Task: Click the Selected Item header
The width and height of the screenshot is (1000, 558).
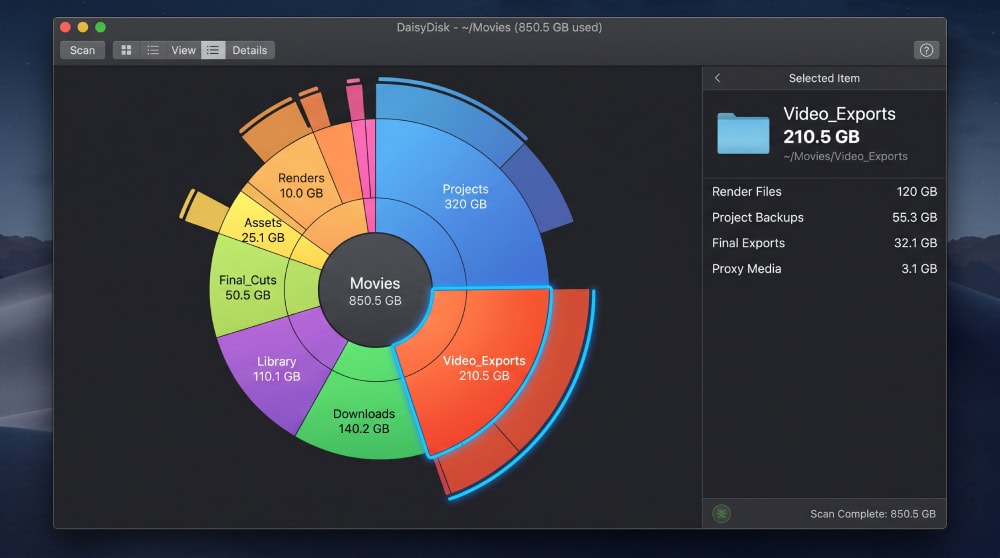Action: [x=824, y=78]
